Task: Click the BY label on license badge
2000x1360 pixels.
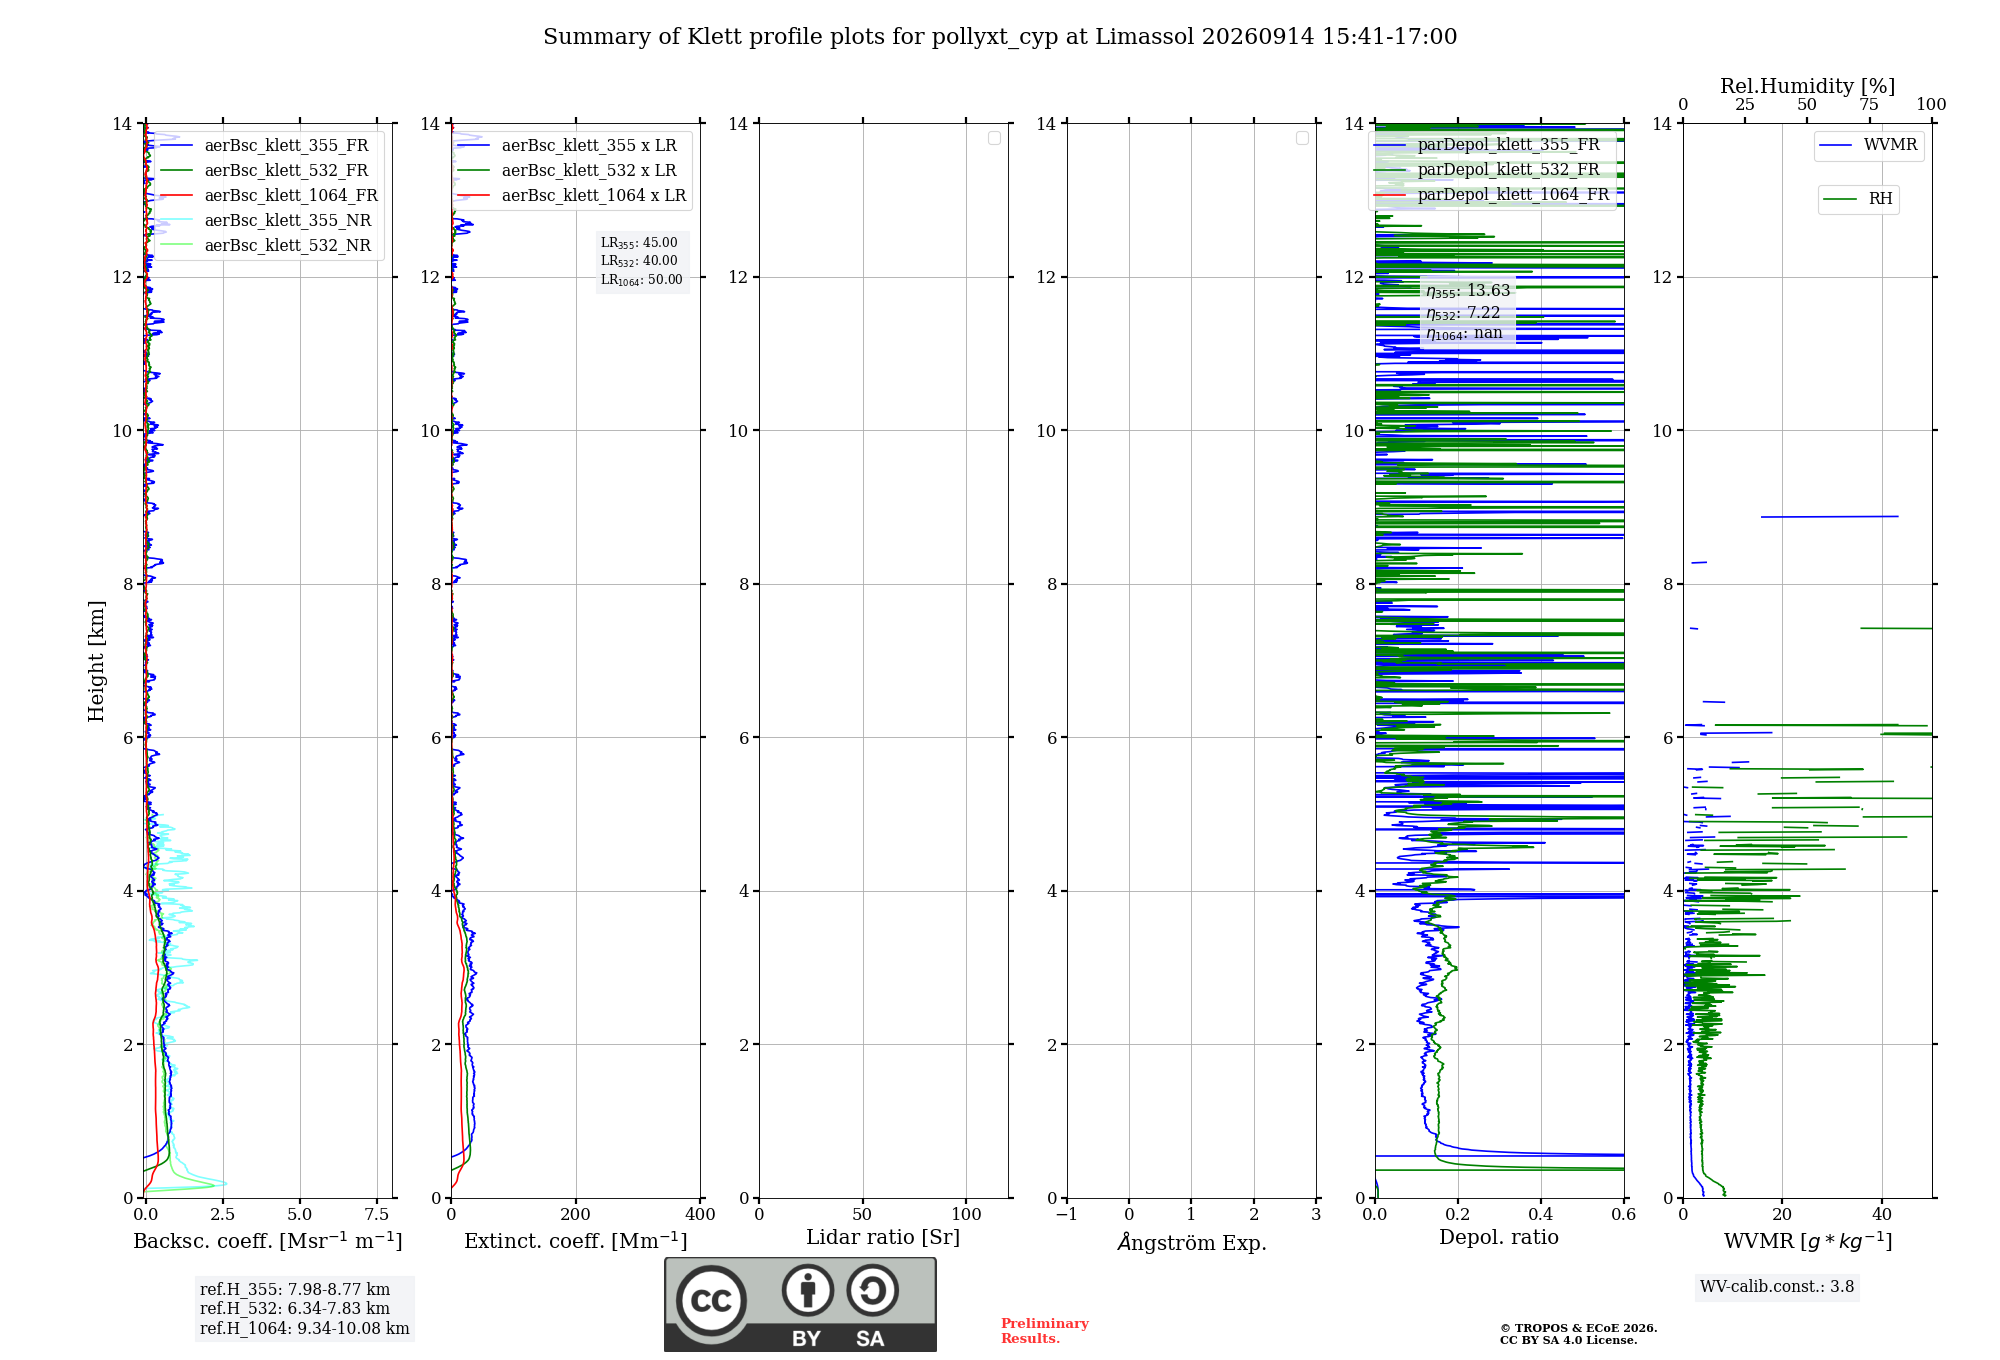Action: [x=807, y=1339]
